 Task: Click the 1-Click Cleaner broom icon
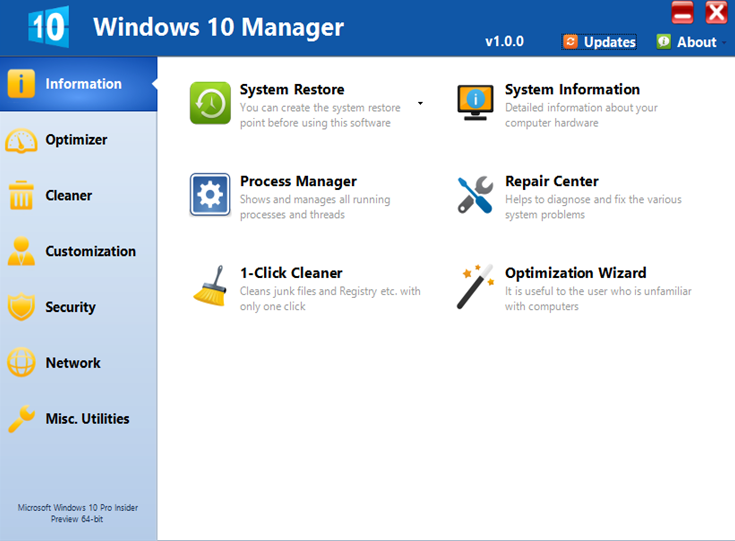coord(210,287)
